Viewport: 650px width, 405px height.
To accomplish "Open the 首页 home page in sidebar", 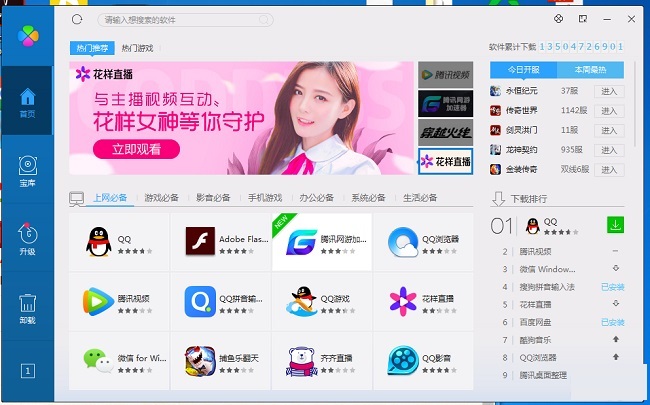I will pyautogui.click(x=27, y=101).
